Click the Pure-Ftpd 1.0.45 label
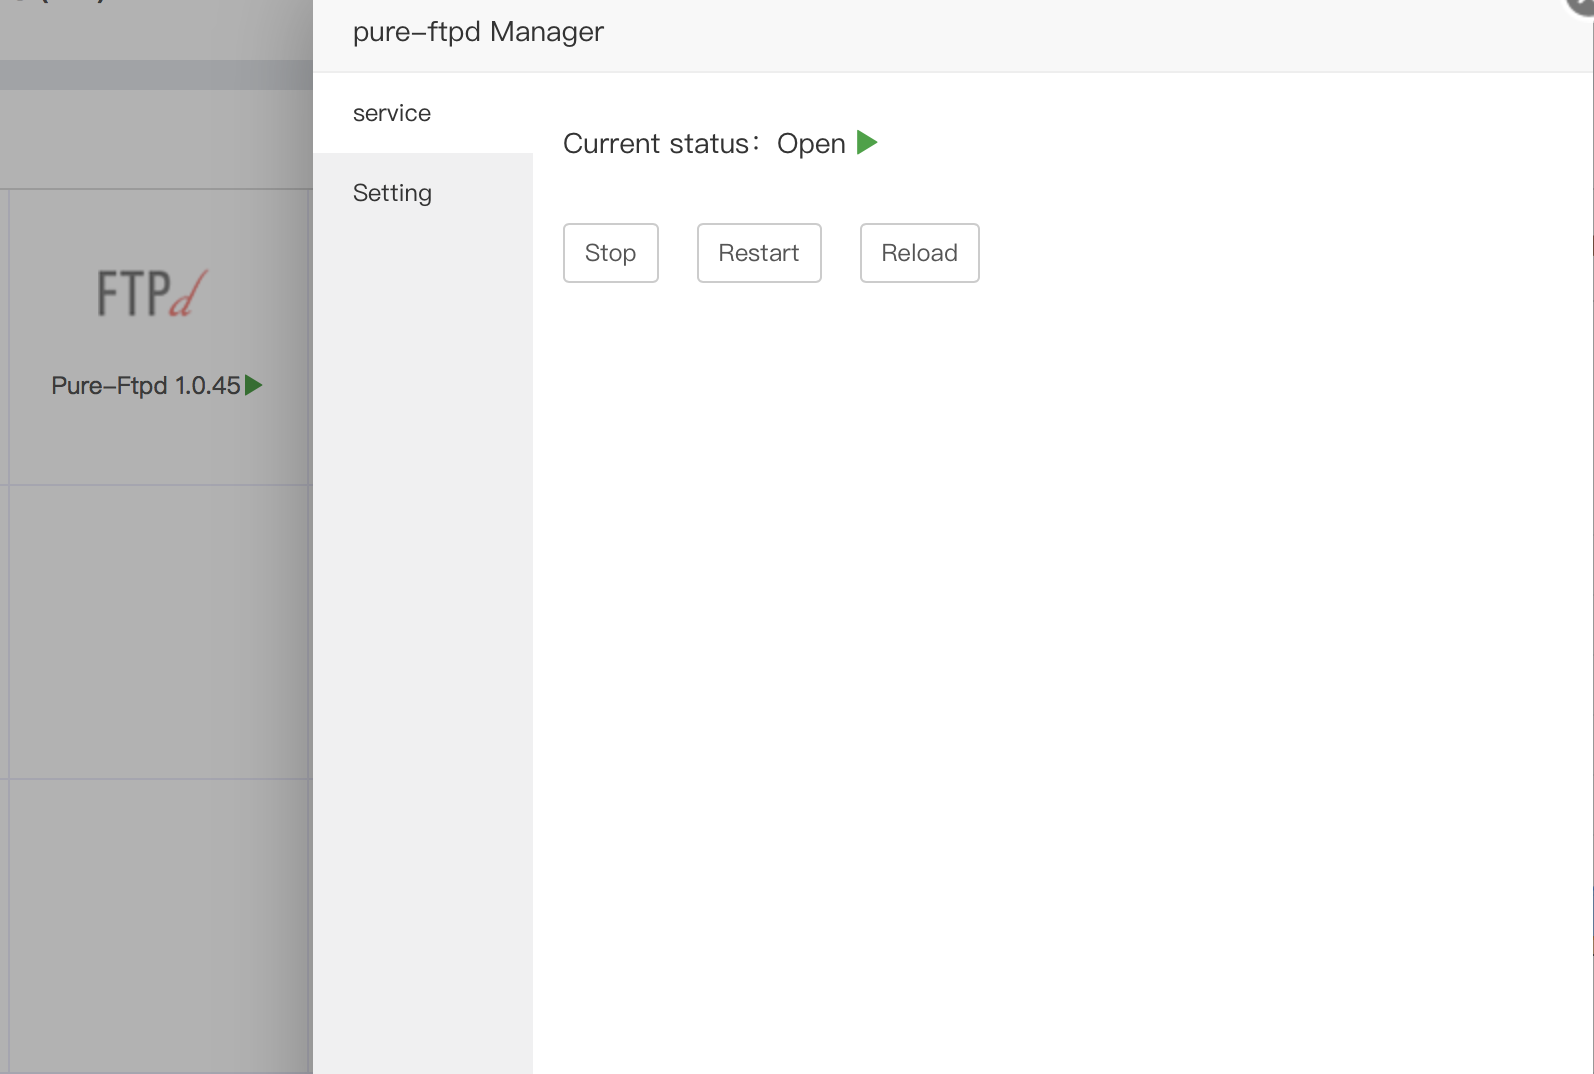 point(146,385)
